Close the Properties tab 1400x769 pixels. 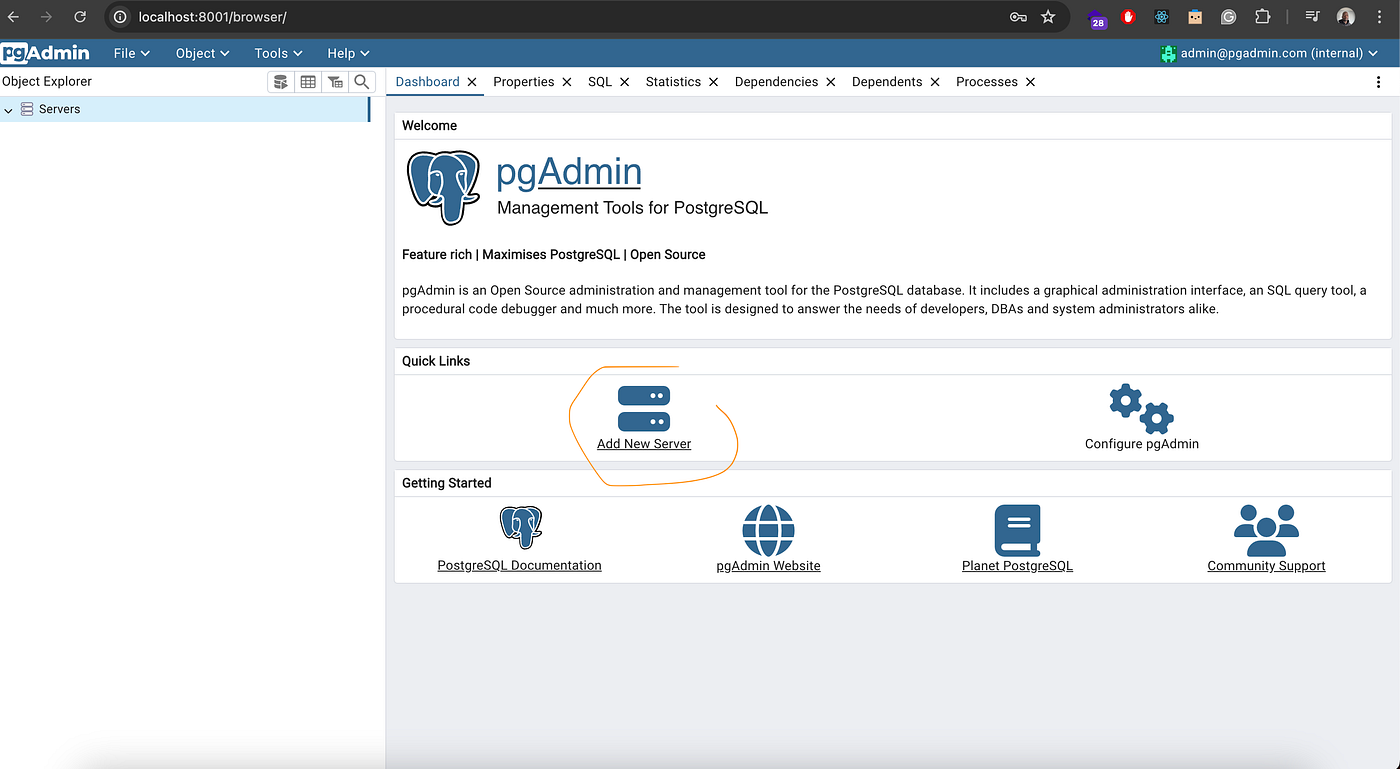click(x=567, y=82)
